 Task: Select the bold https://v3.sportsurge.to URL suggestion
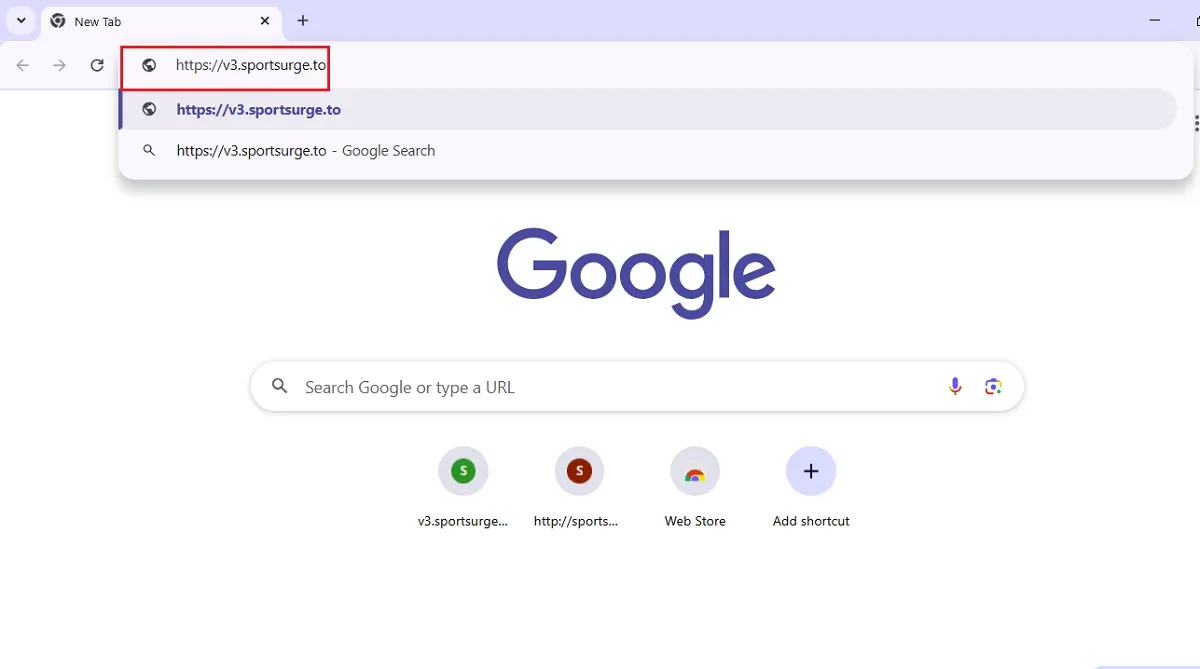pos(259,110)
